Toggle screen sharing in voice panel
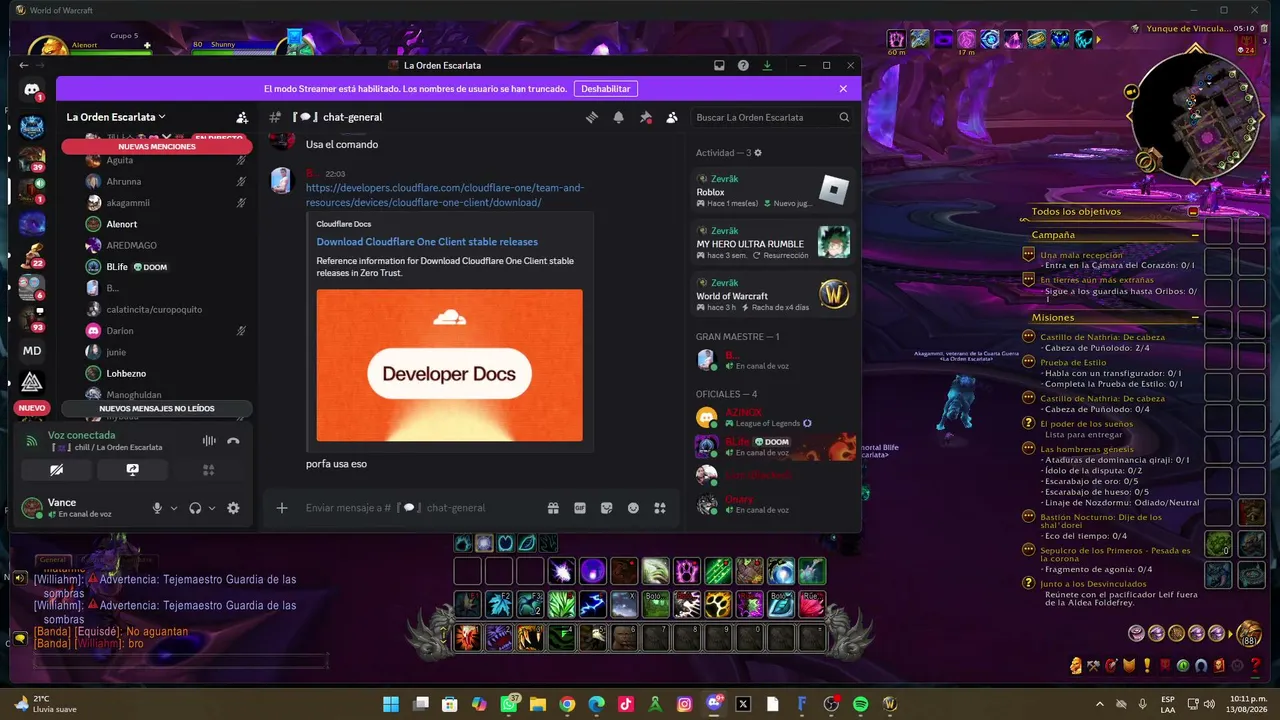Viewport: 1280px width, 720px height. point(133,470)
